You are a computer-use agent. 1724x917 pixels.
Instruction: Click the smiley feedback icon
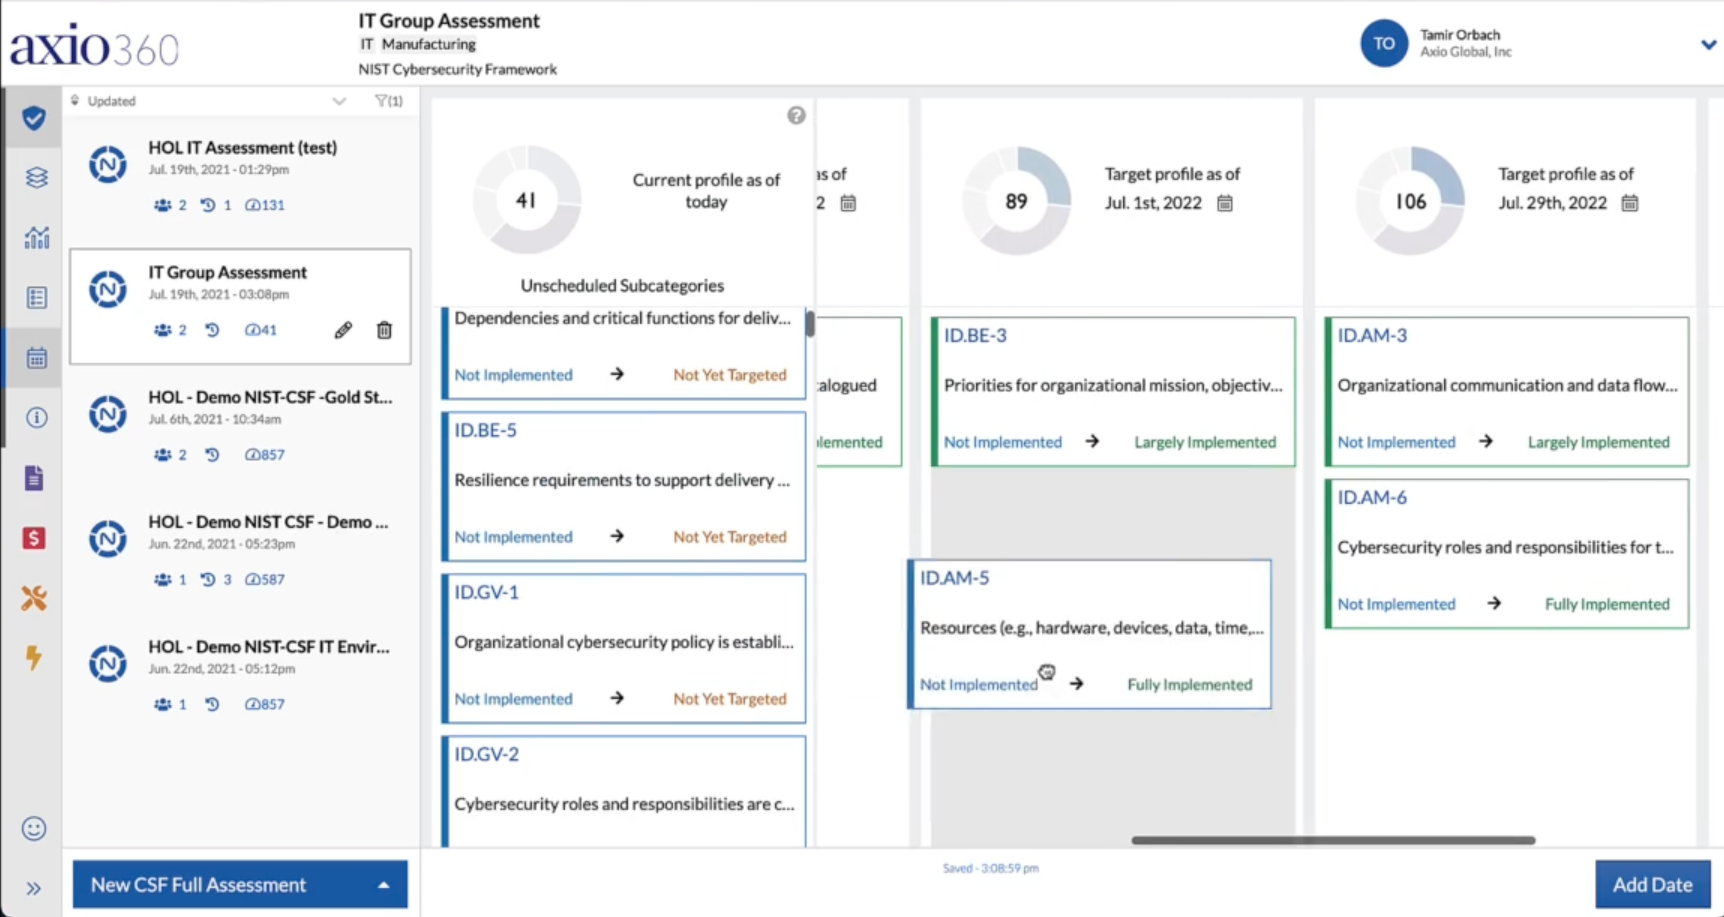tap(34, 828)
